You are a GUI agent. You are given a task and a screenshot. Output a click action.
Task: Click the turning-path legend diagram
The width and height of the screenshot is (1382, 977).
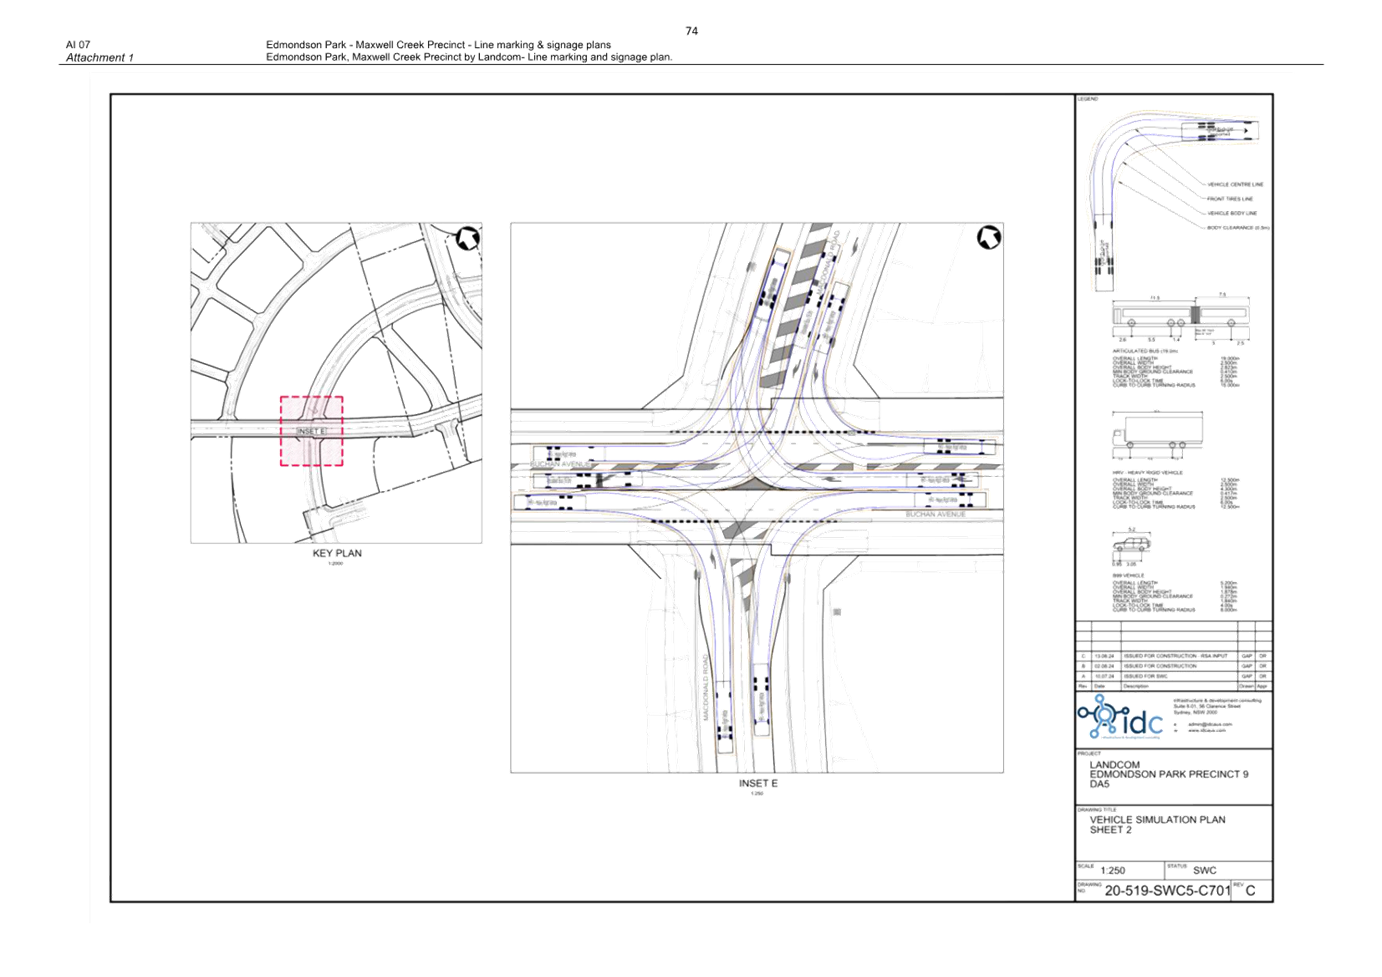coord(1173,203)
